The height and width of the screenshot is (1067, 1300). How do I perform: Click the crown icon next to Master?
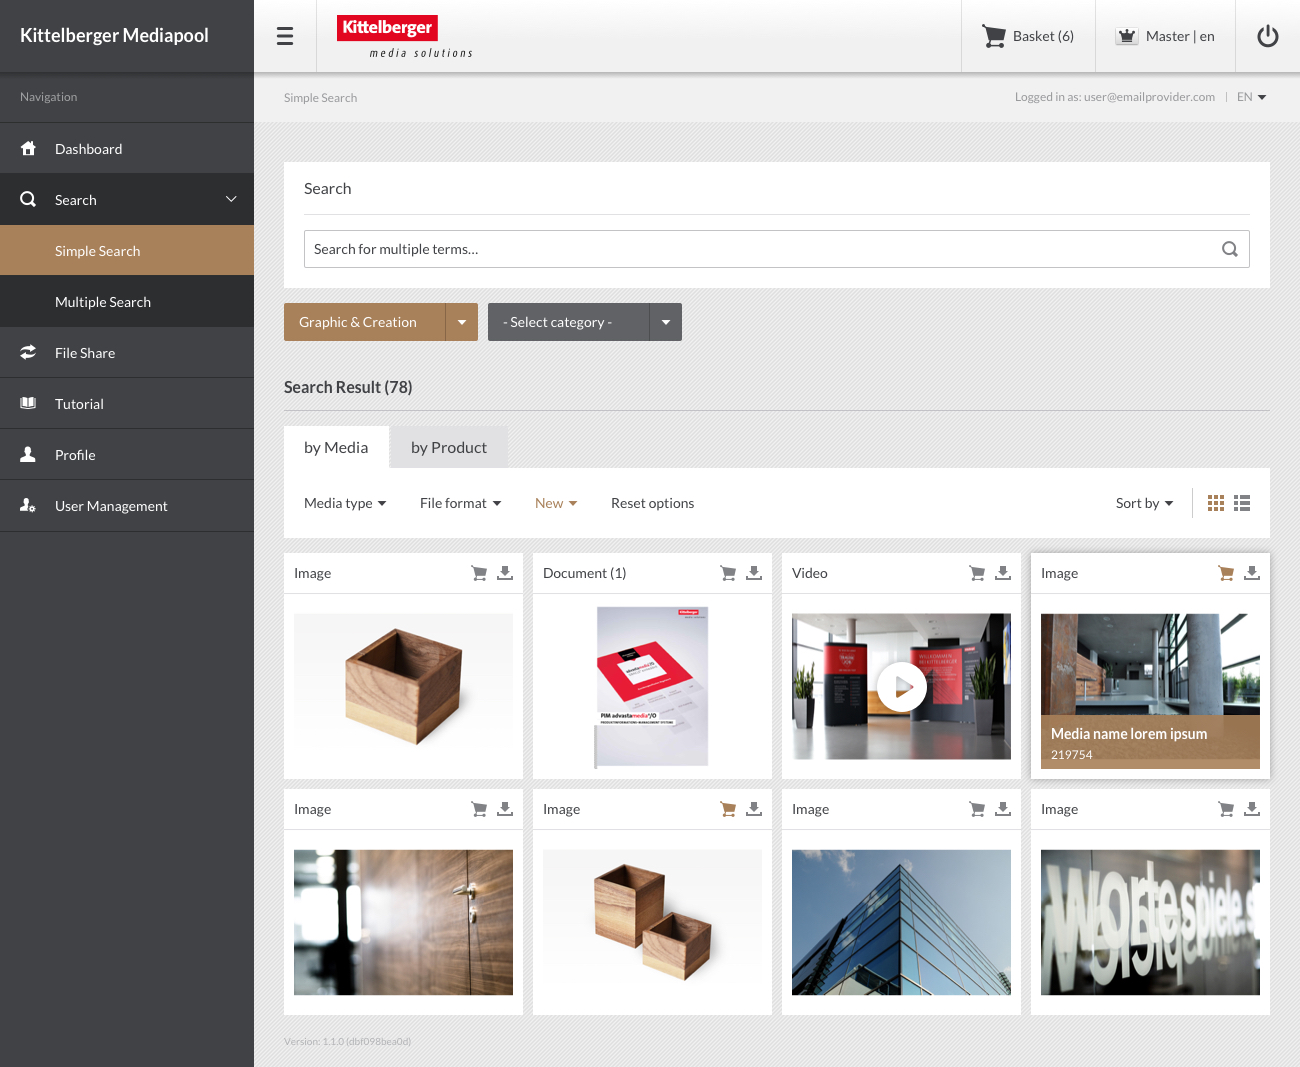[x=1127, y=35]
